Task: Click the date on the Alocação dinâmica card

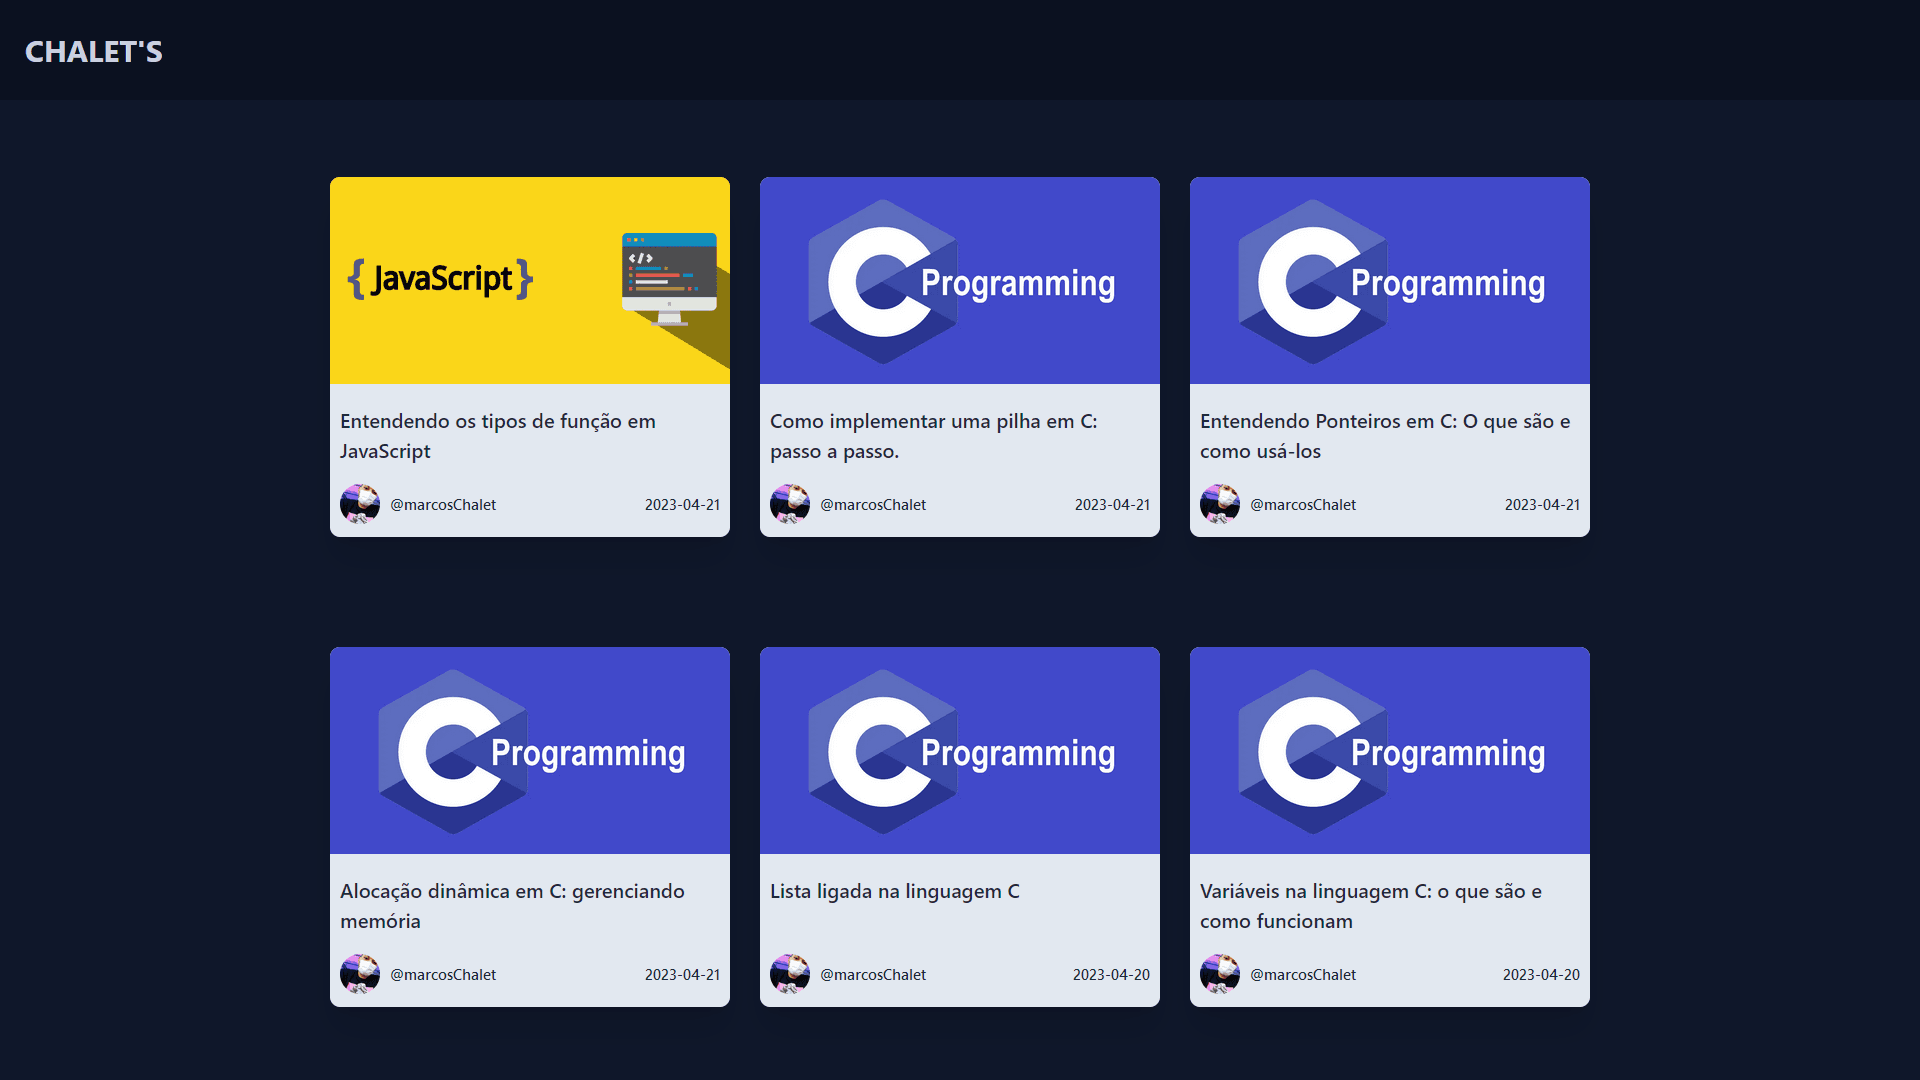Action: 682,975
